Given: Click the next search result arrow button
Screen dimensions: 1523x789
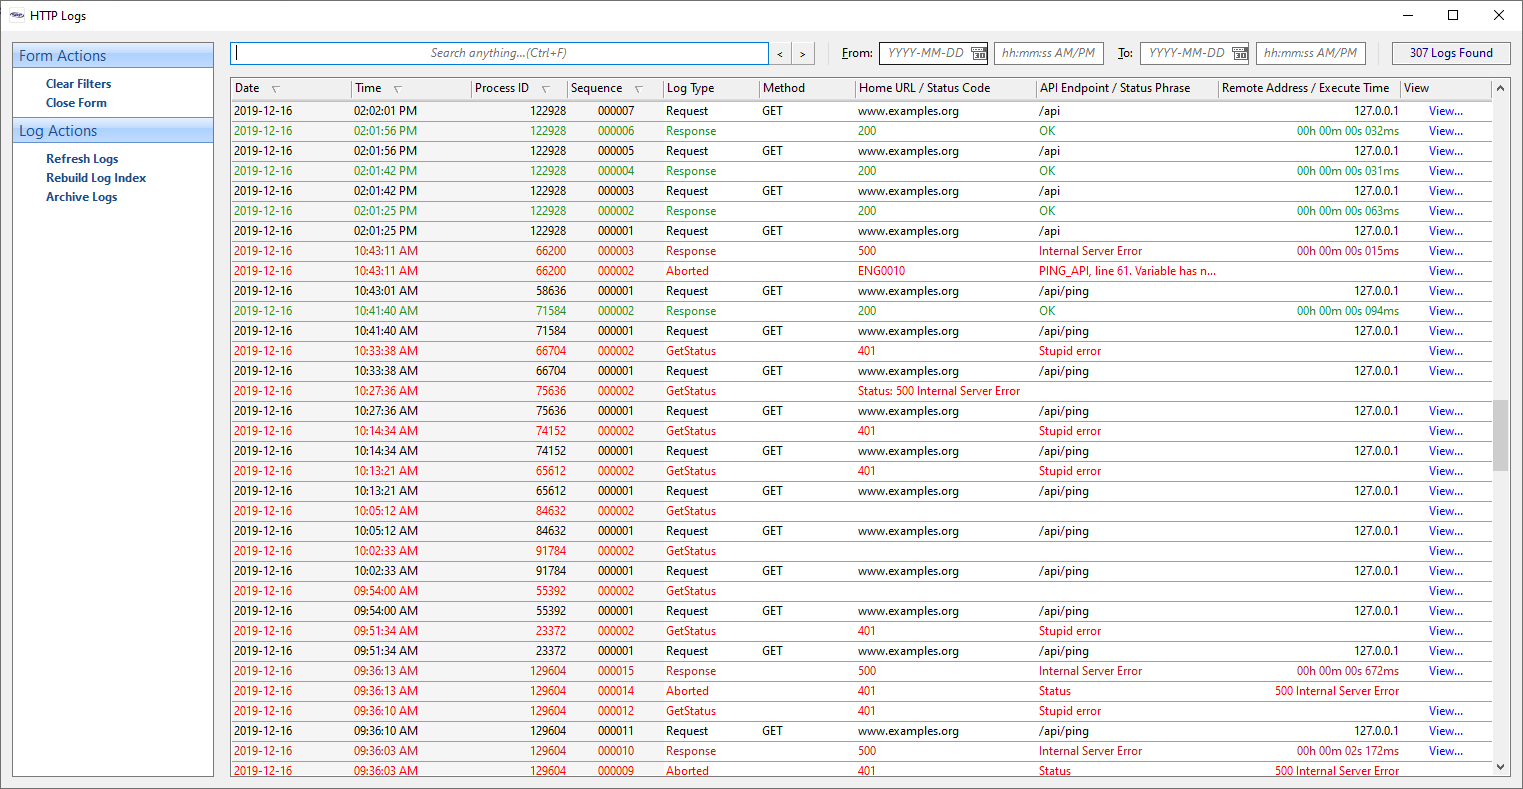Looking at the screenshot, I should [x=802, y=54].
